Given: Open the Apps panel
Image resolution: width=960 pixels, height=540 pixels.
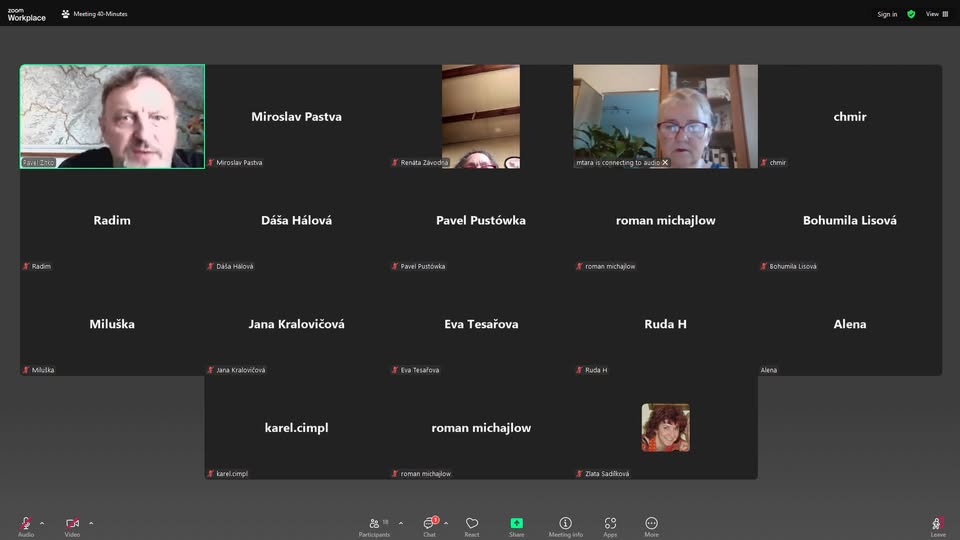Looking at the screenshot, I should [610, 524].
